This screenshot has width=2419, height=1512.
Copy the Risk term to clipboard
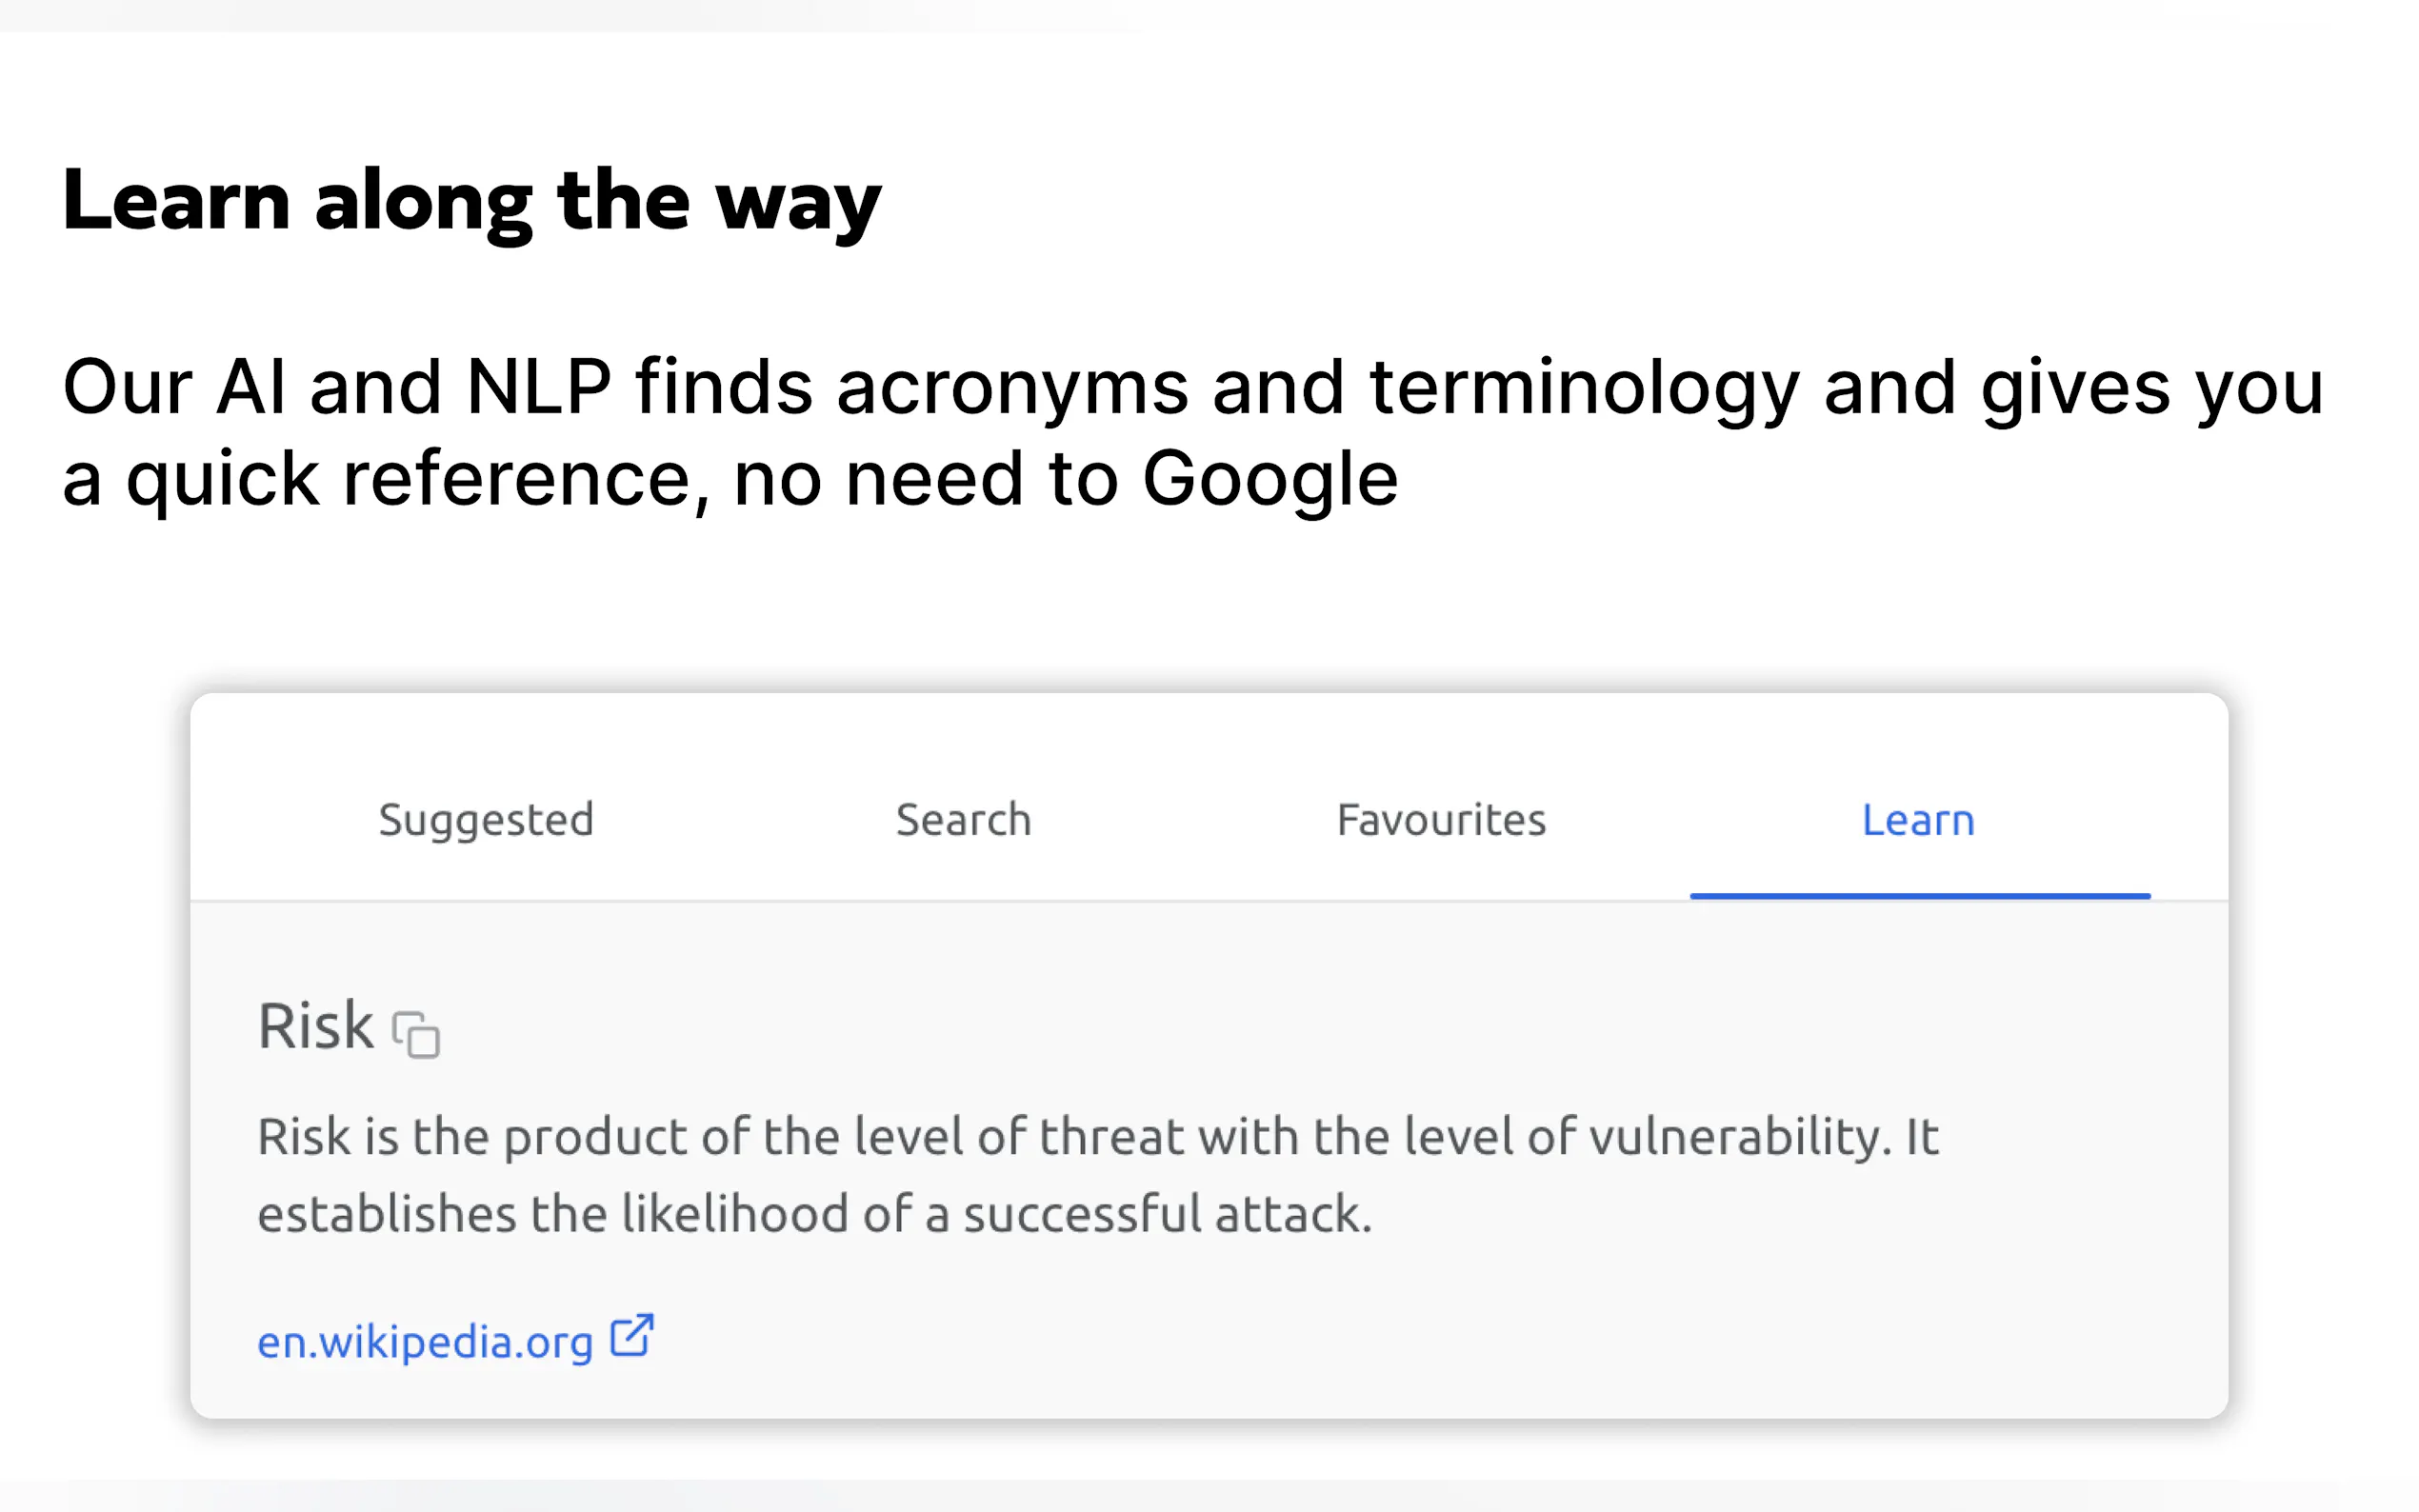[x=416, y=1034]
